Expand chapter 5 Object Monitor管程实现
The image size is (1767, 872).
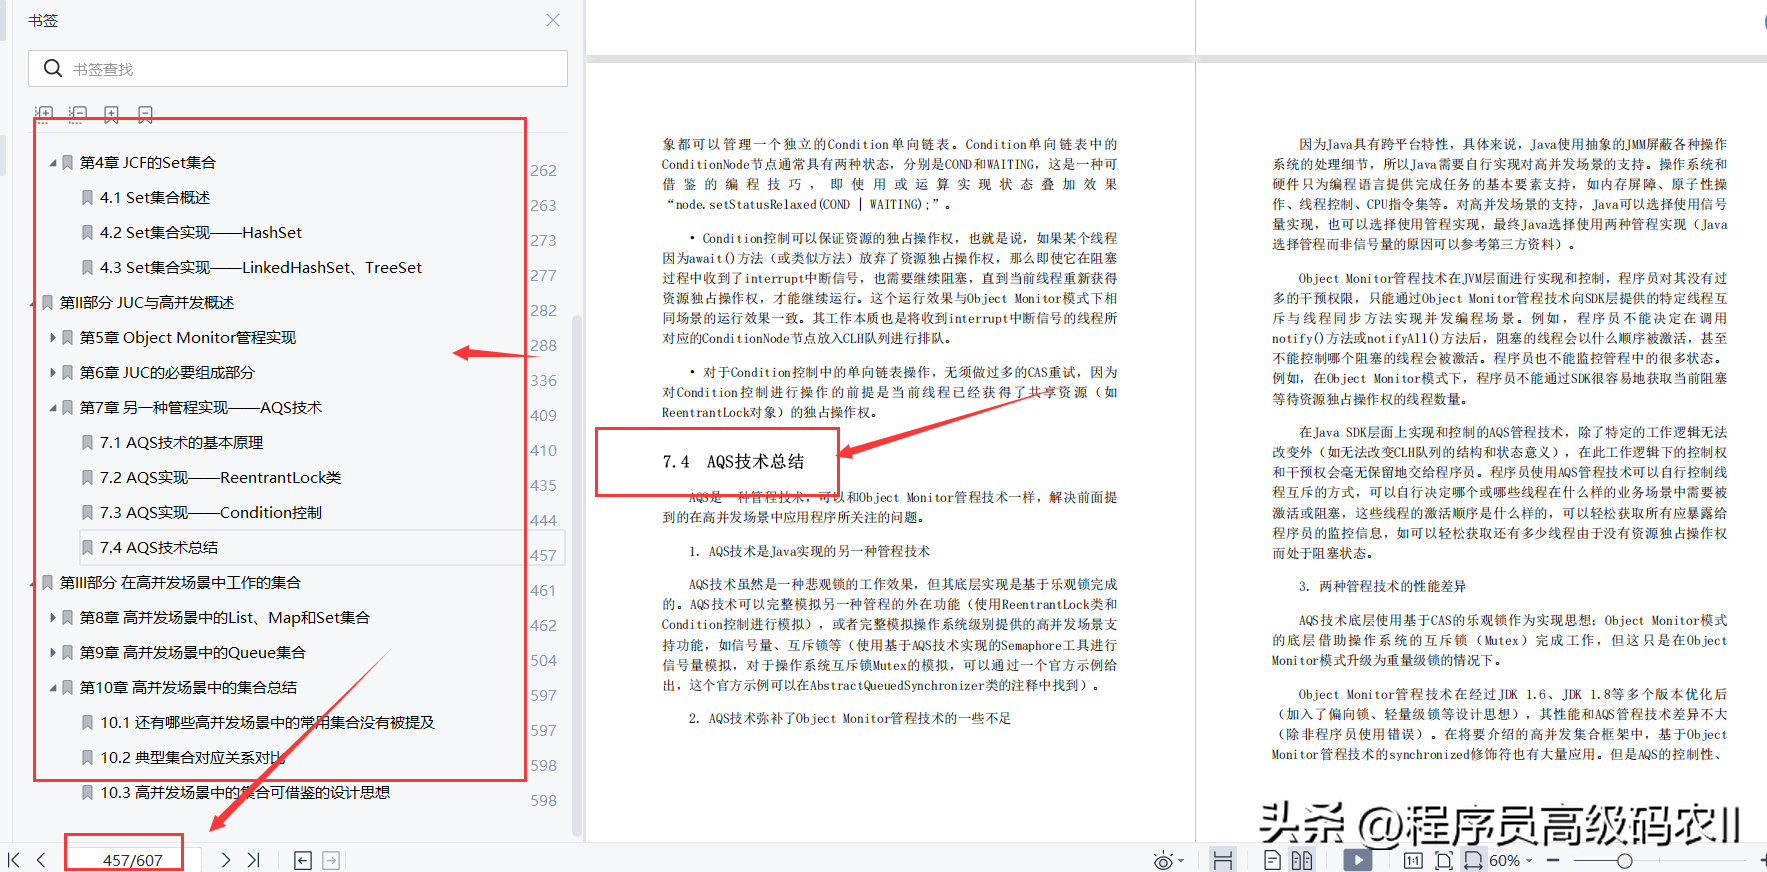53,338
